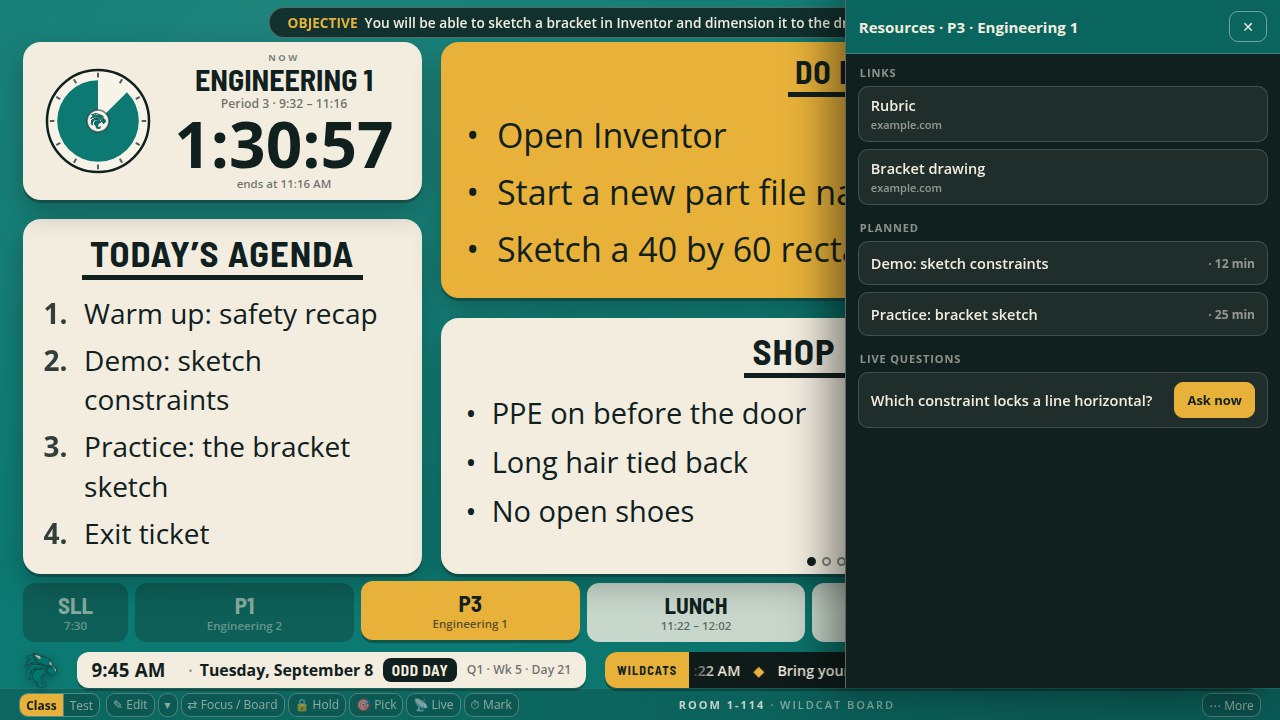Screen dimensions: 1280x720
Task: Click the WILDCATS ticker label
Action: [647, 670]
